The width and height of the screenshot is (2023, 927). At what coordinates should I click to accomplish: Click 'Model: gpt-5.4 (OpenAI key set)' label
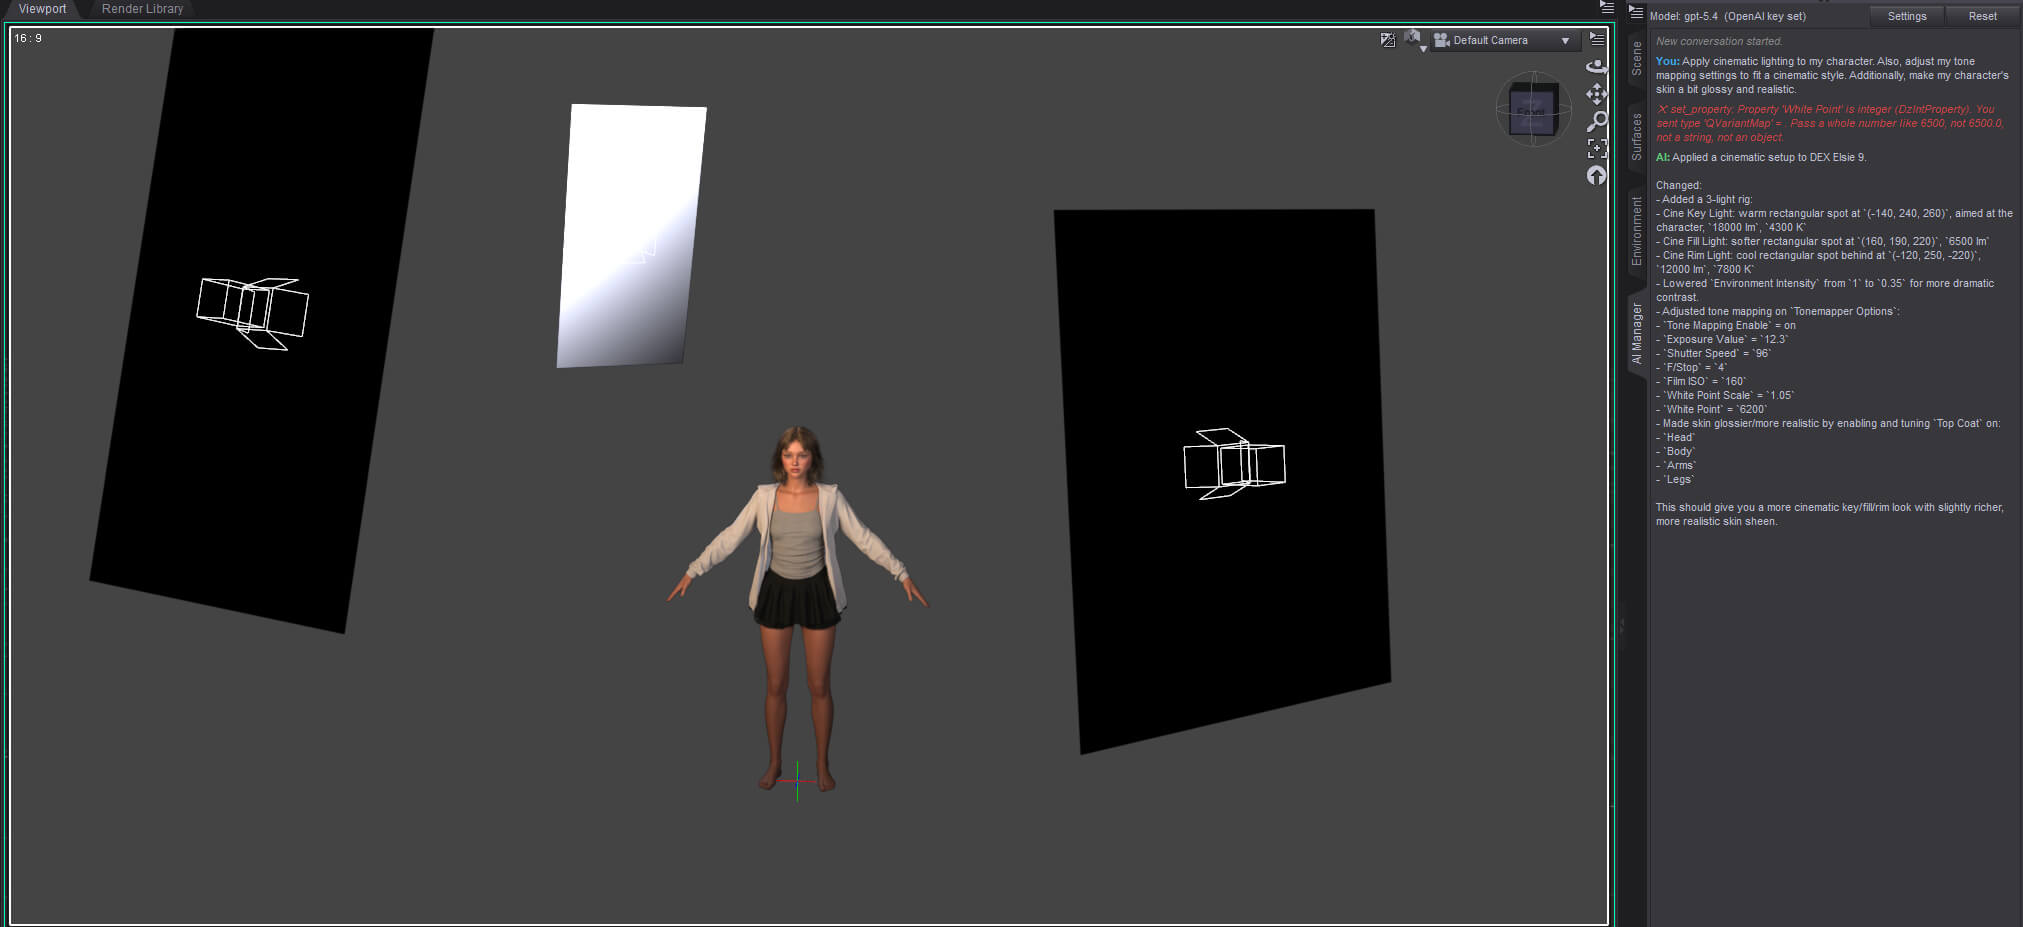tap(1728, 16)
